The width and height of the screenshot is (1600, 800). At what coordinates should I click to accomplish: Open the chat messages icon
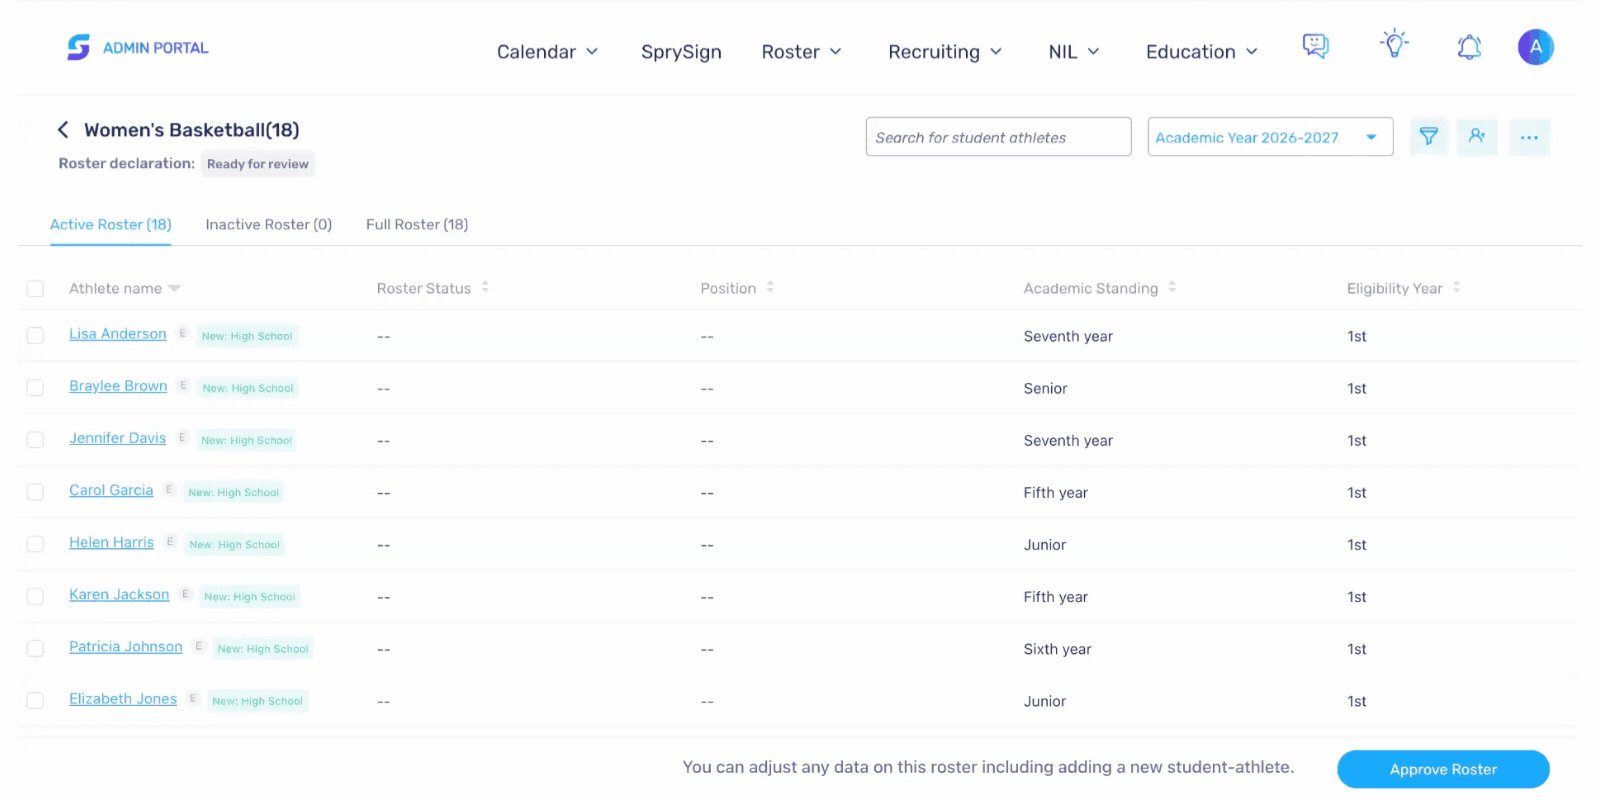click(x=1316, y=46)
